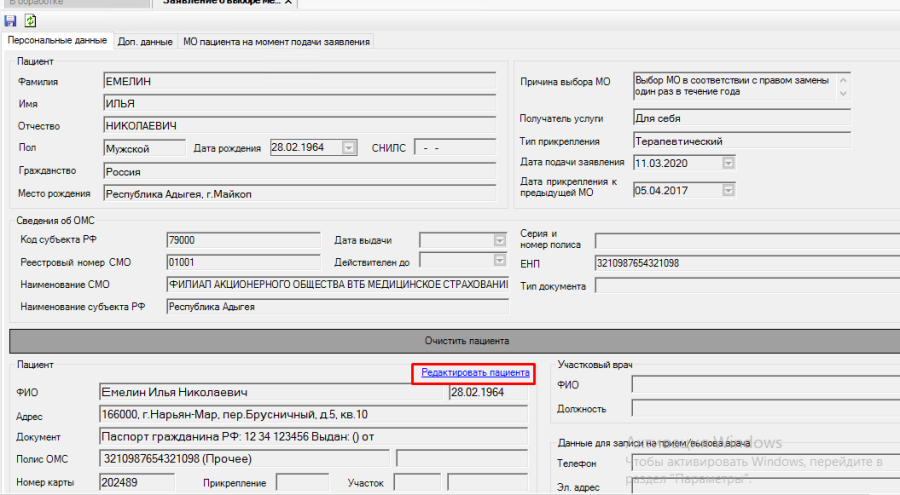Click the Имя field with ИЛЬЯ

point(300,103)
